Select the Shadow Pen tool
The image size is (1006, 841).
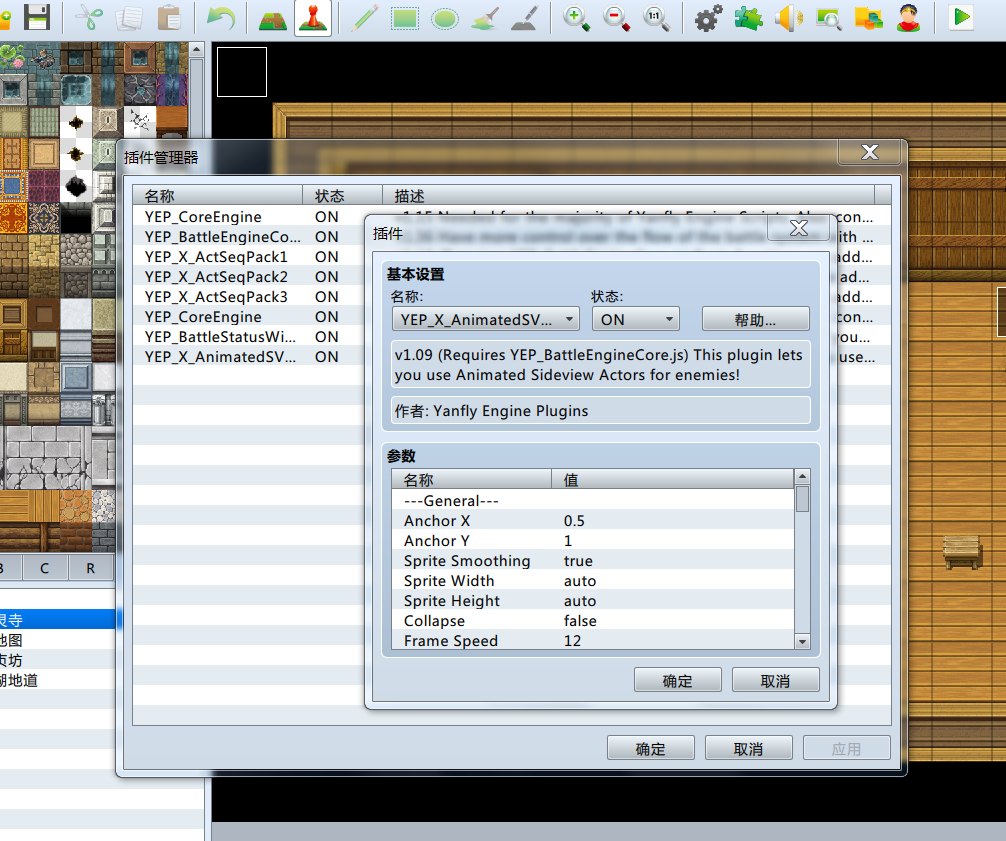tap(525, 17)
